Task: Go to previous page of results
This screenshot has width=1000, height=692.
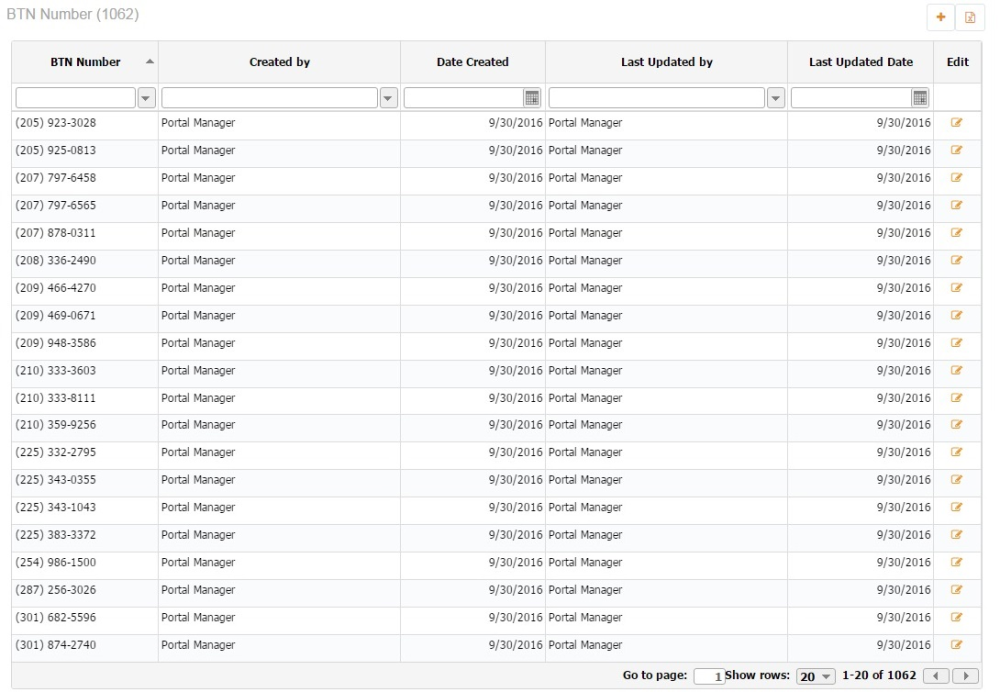Action: click(936, 677)
